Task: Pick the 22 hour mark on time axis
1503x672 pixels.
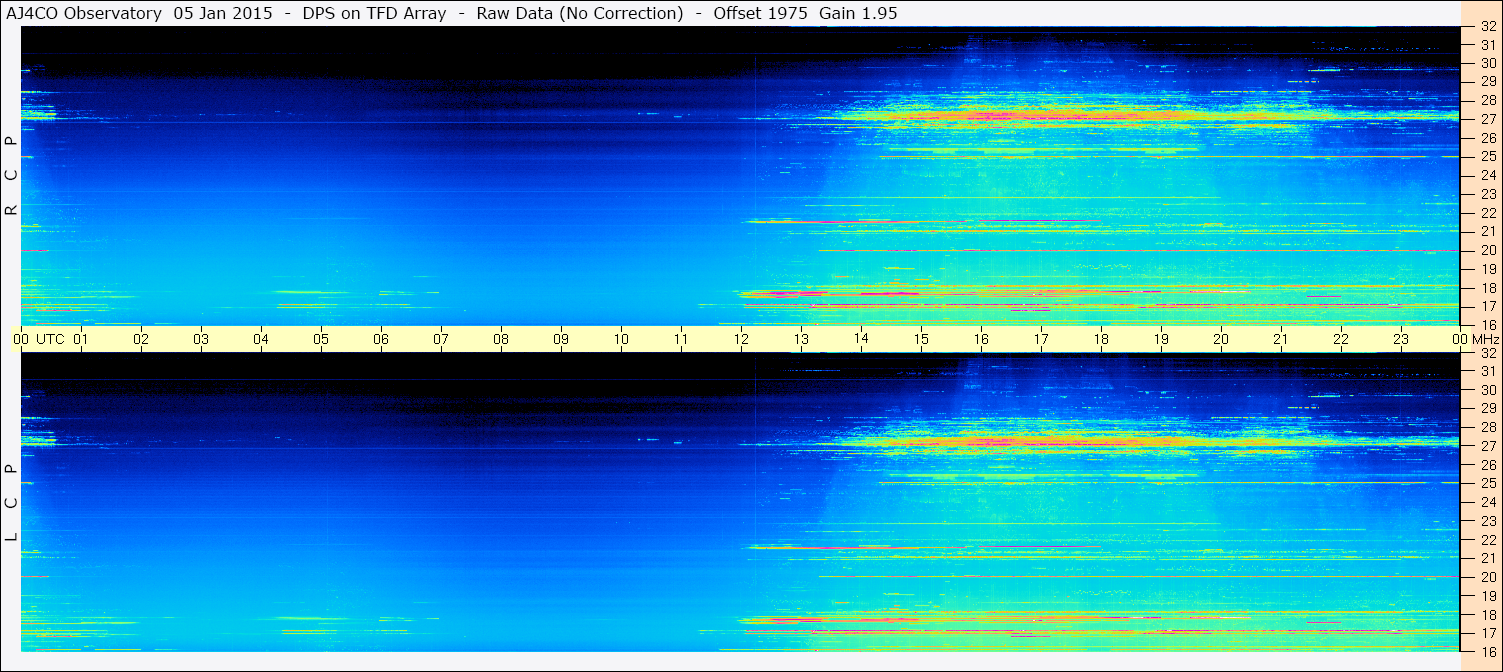Action: click(x=1341, y=339)
